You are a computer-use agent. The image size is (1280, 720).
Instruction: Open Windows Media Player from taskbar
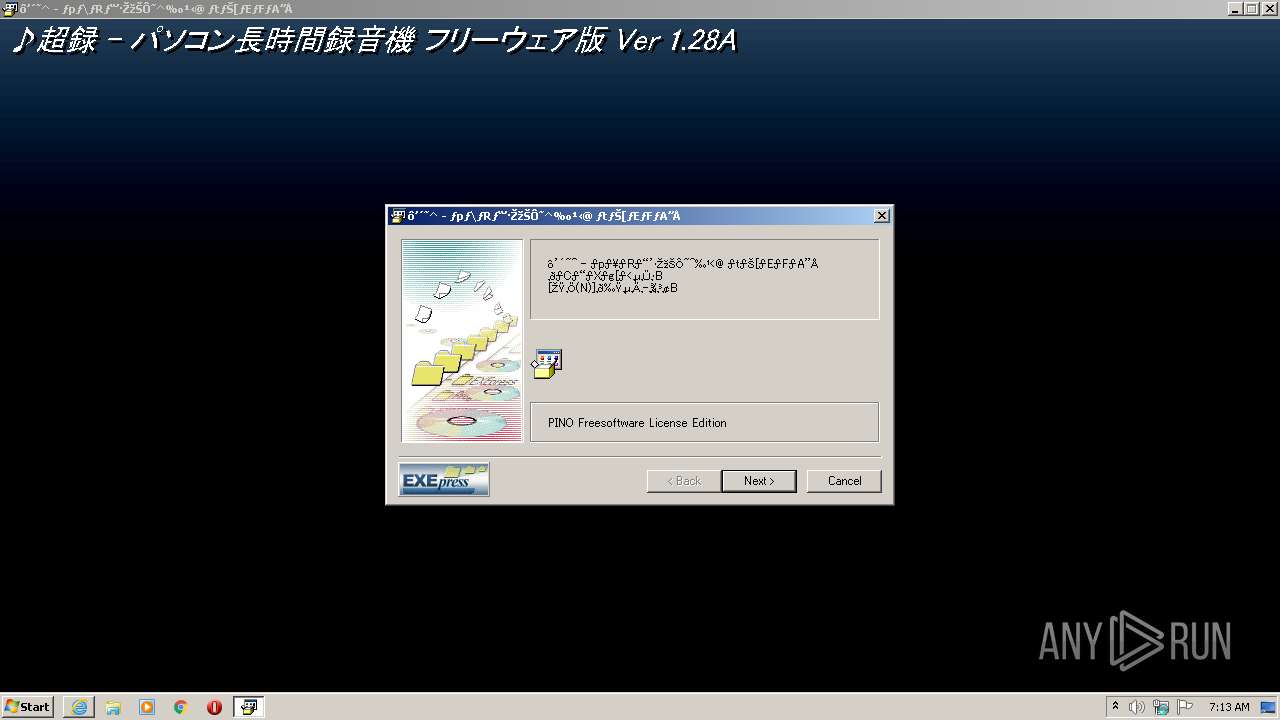pyautogui.click(x=147, y=707)
